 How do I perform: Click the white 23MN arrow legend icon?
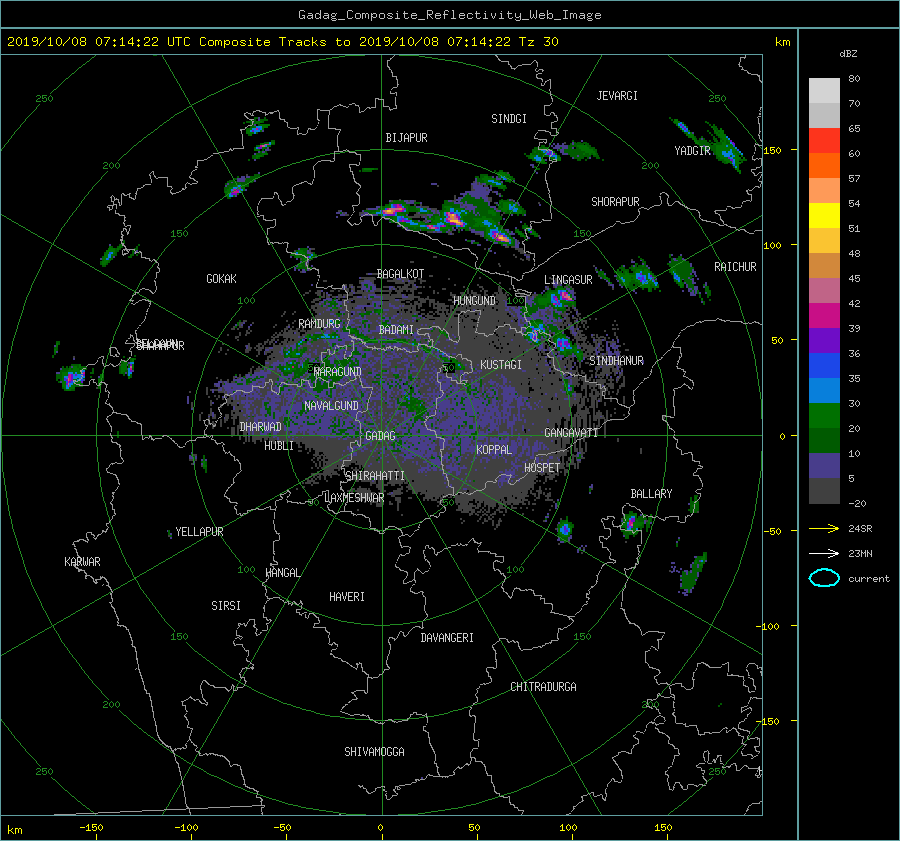click(824, 553)
